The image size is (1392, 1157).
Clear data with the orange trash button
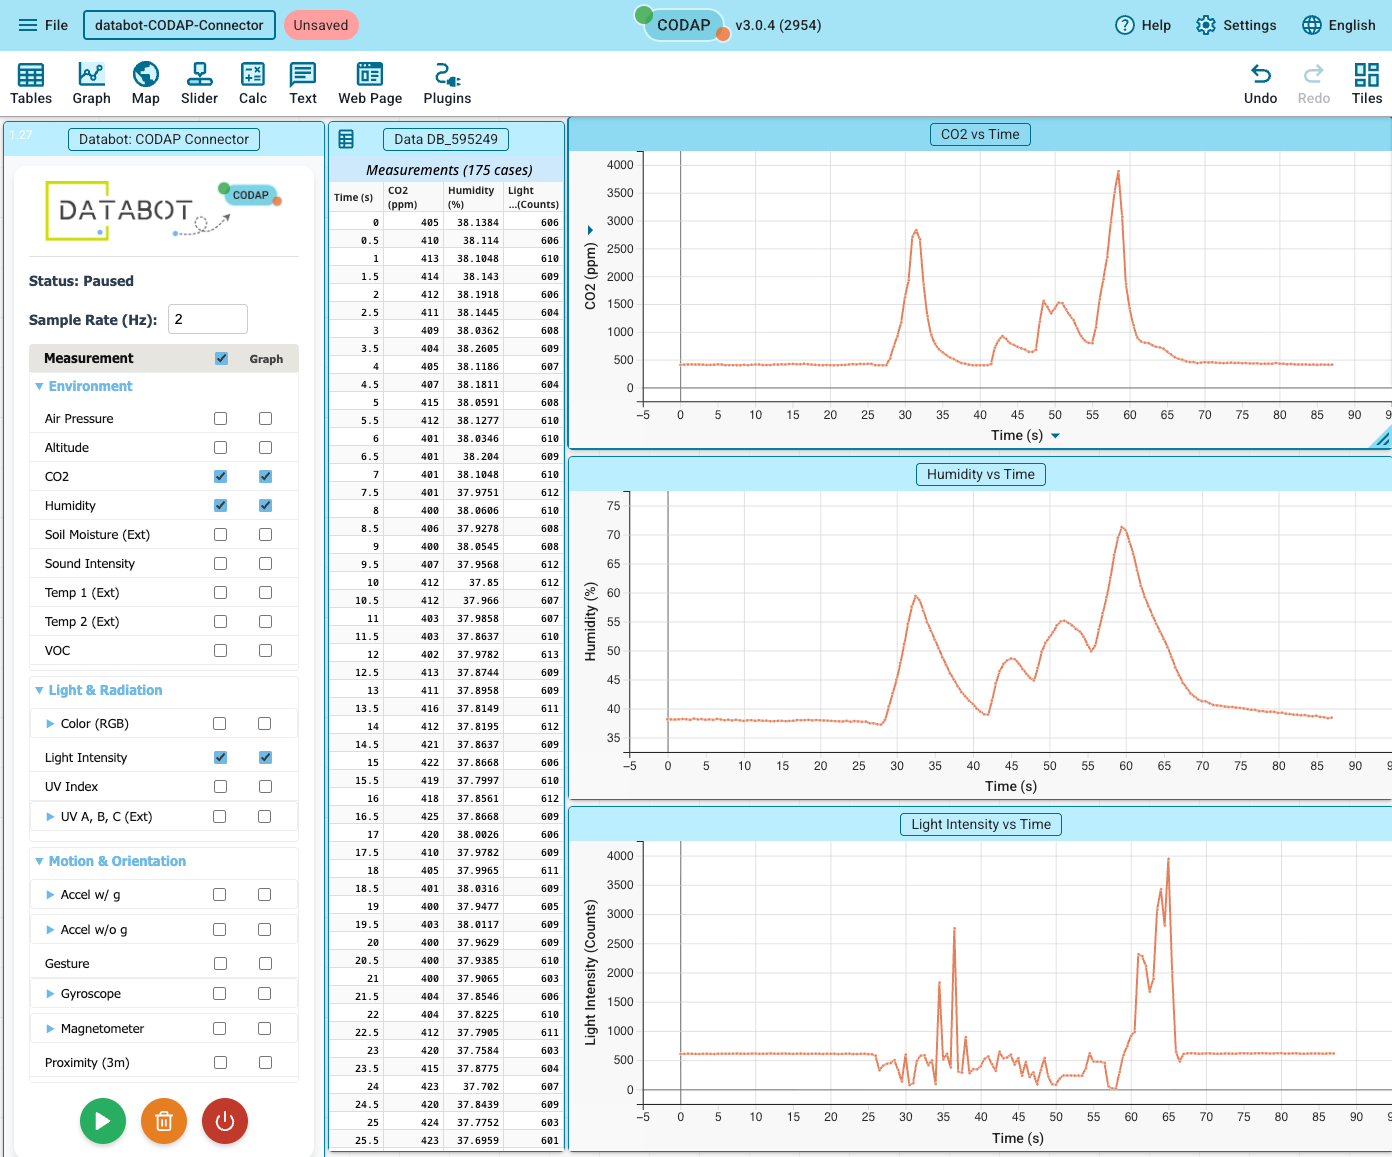[x=164, y=1121]
